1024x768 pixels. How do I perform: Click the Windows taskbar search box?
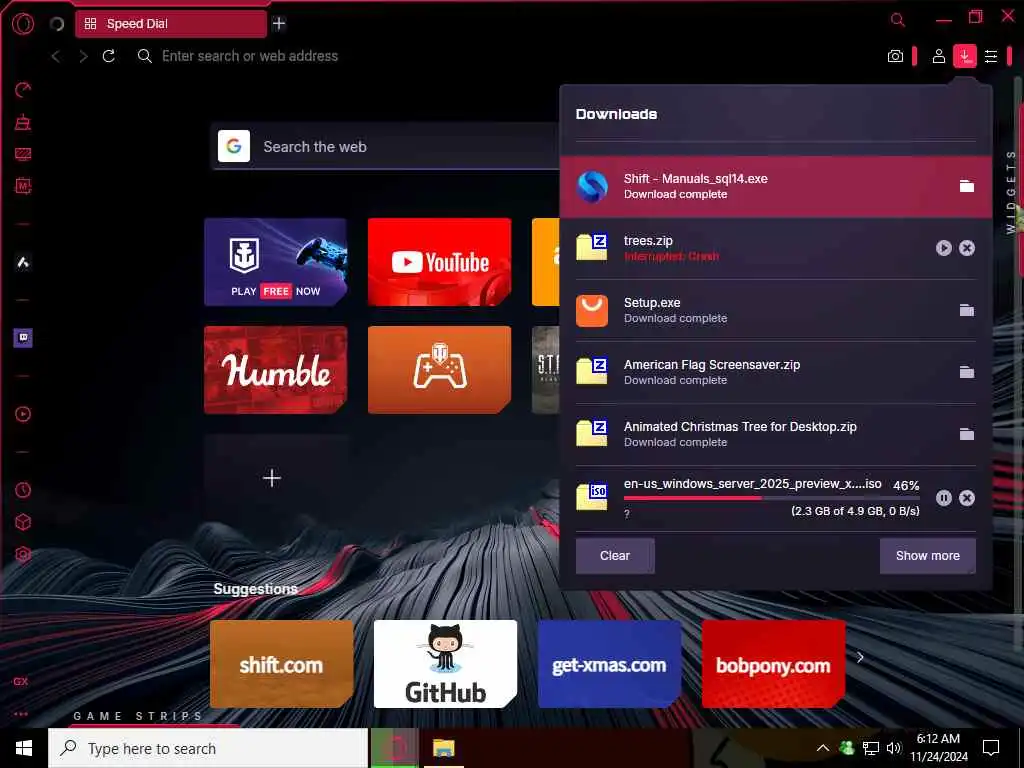click(x=208, y=748)
